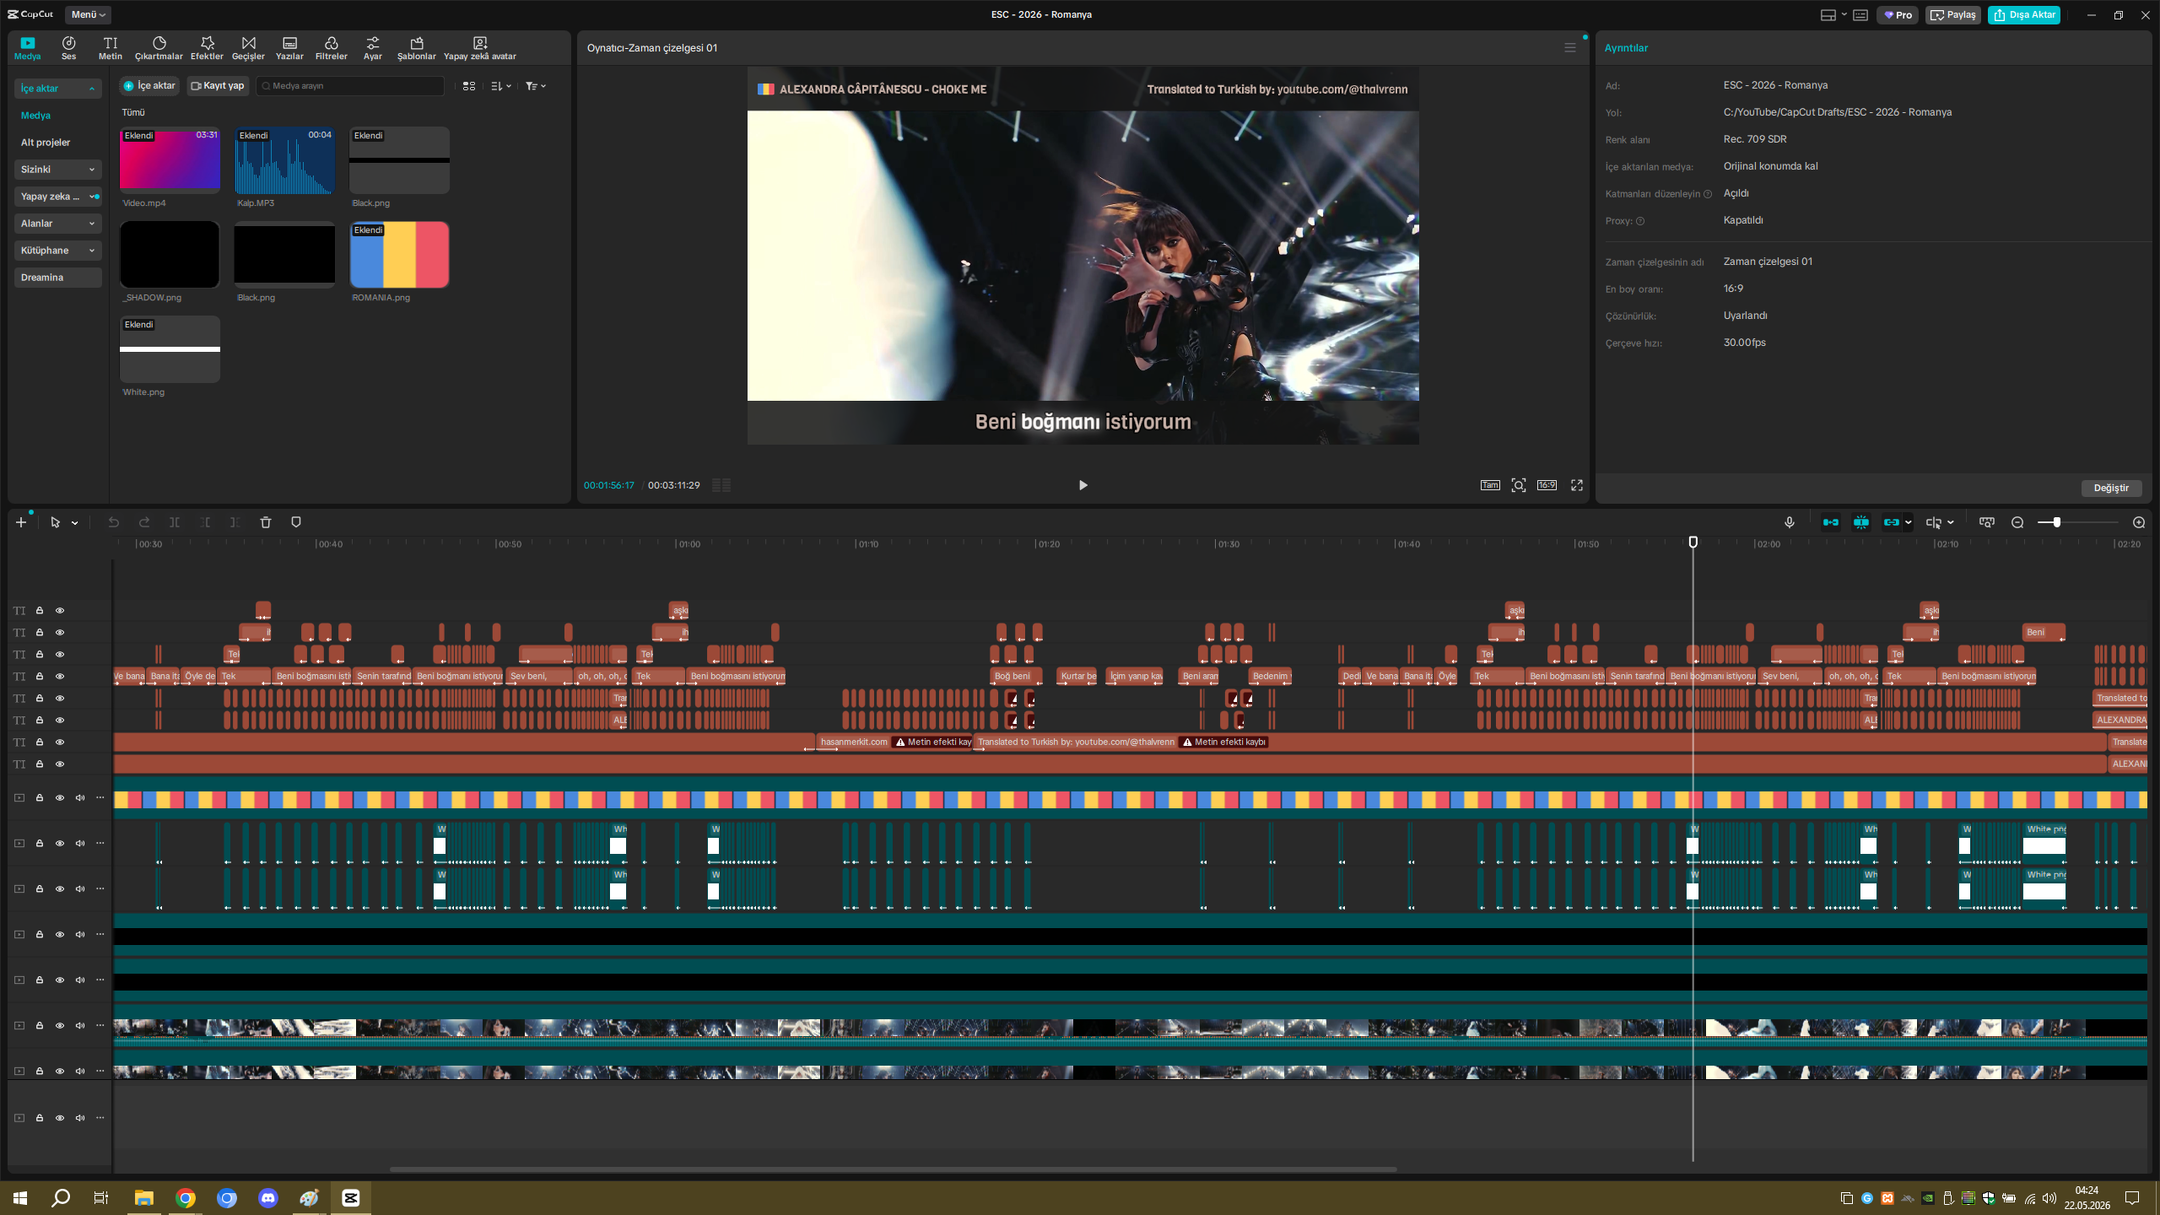Click the Discord icon in the taskbar

268,1198
